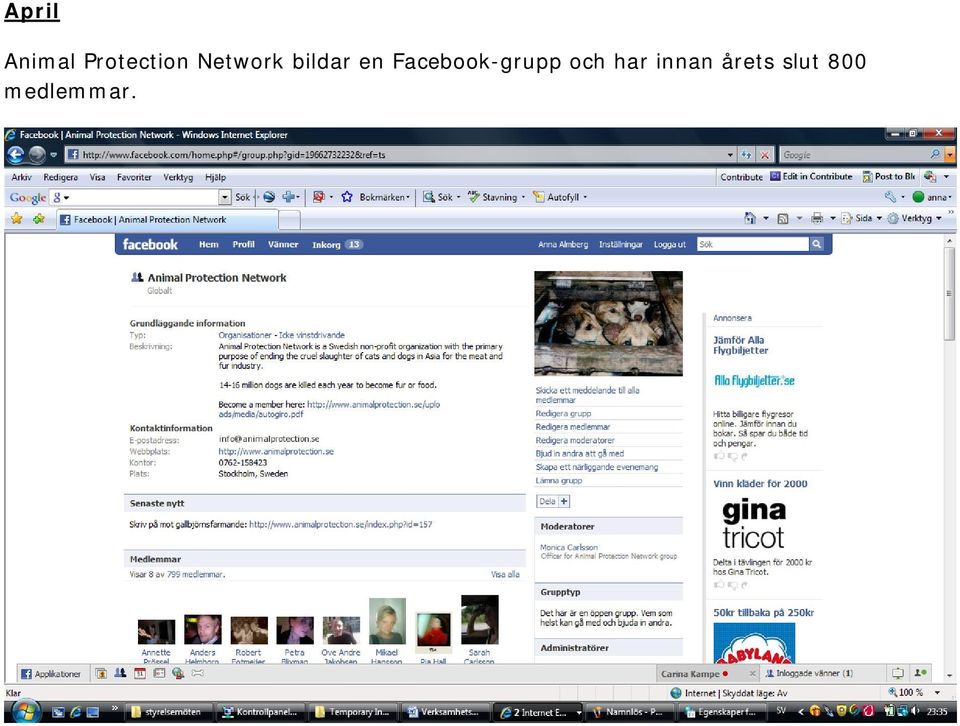The height and width of the screenshot is (726, 960).
Task: Click Facebook chat bar friends icon
Action: 121,673
